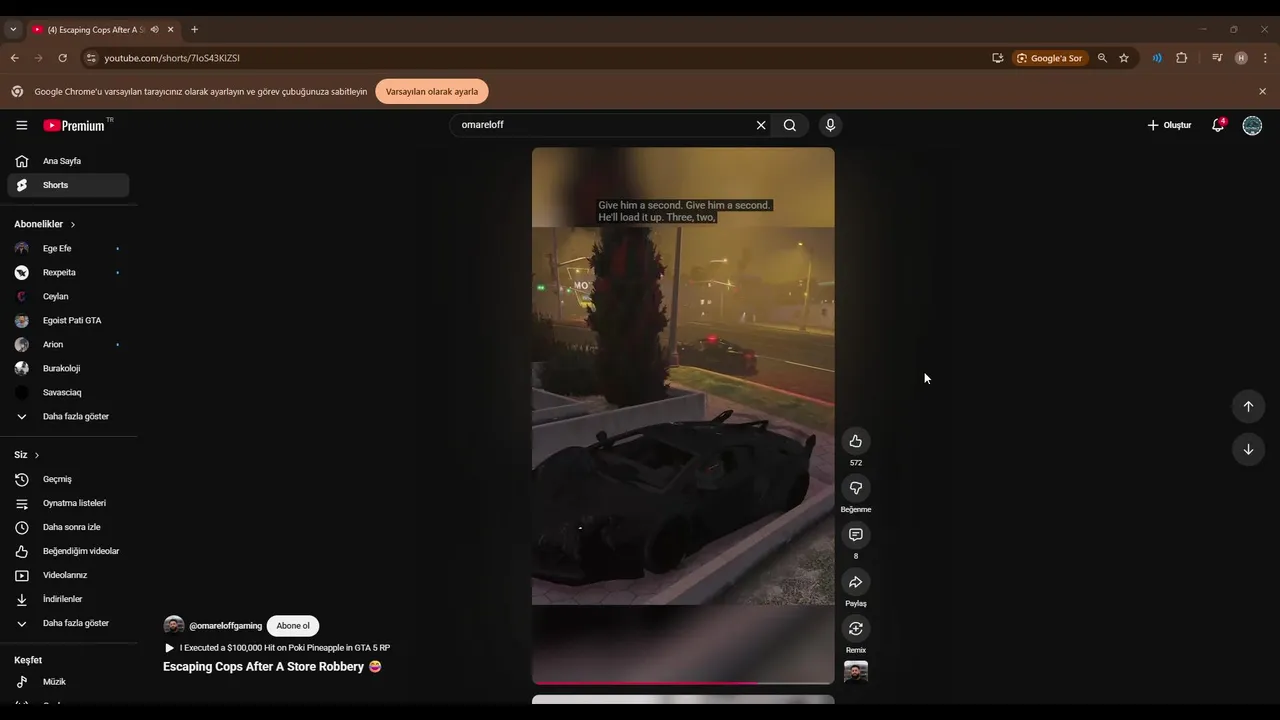Go to the previous short arrow
The image size is (1280, 720).
coord(1248,406)
